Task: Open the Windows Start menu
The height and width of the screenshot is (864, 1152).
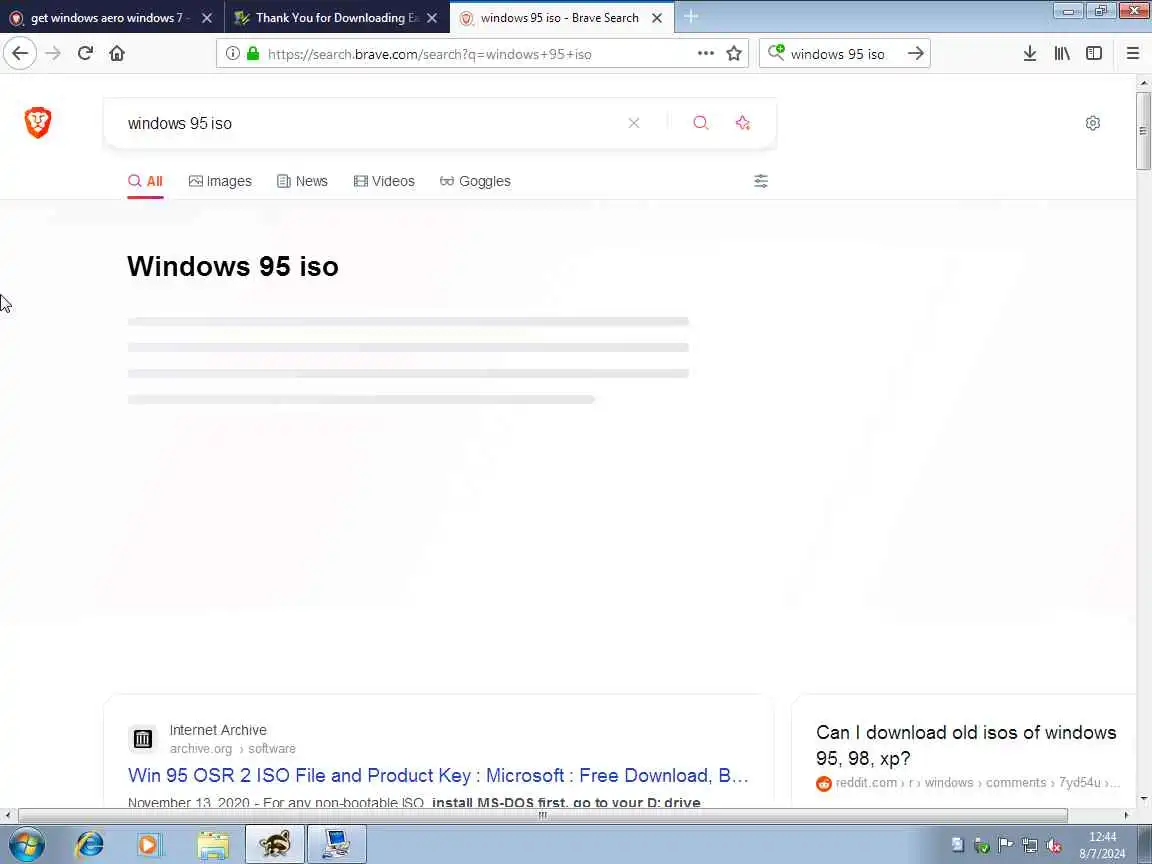Action: pos(26,844)
